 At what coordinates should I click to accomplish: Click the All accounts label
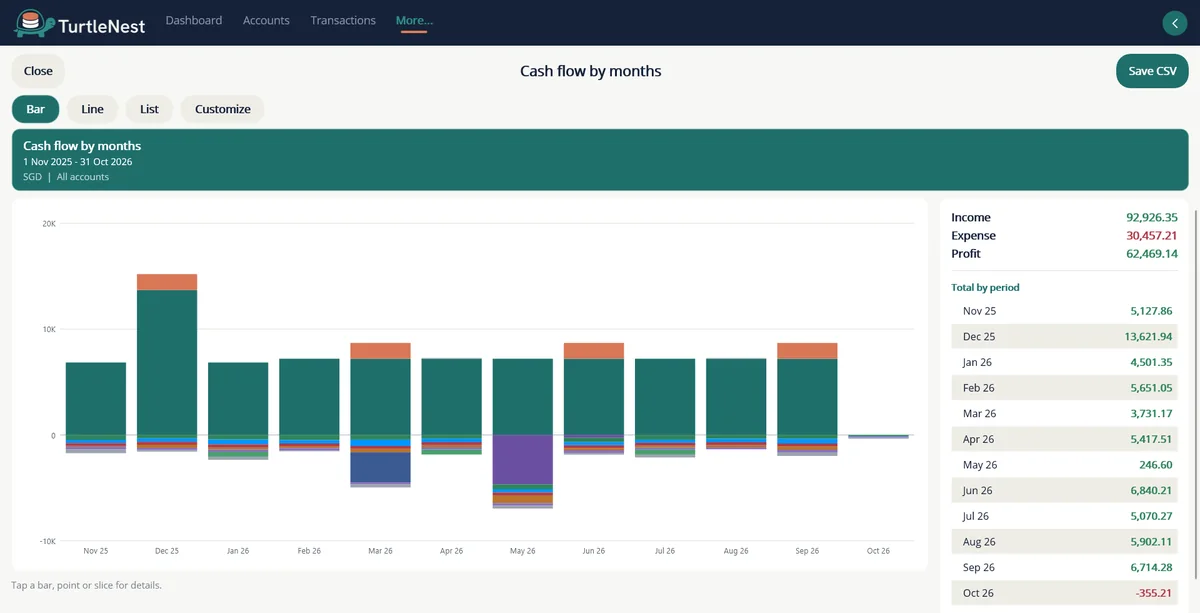coord(83,177)
